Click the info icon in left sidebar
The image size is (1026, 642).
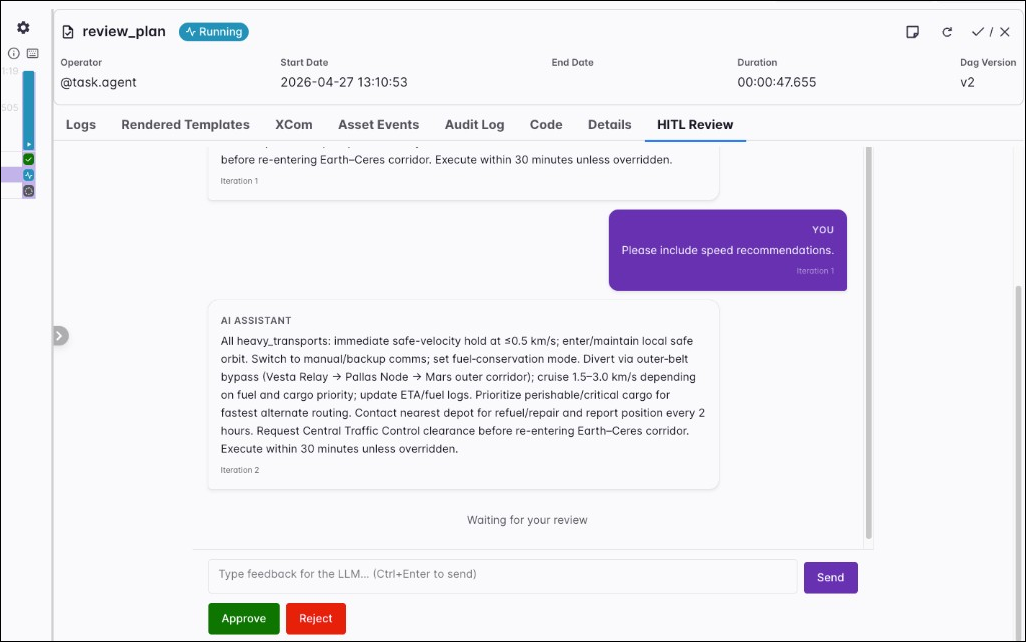13,54
